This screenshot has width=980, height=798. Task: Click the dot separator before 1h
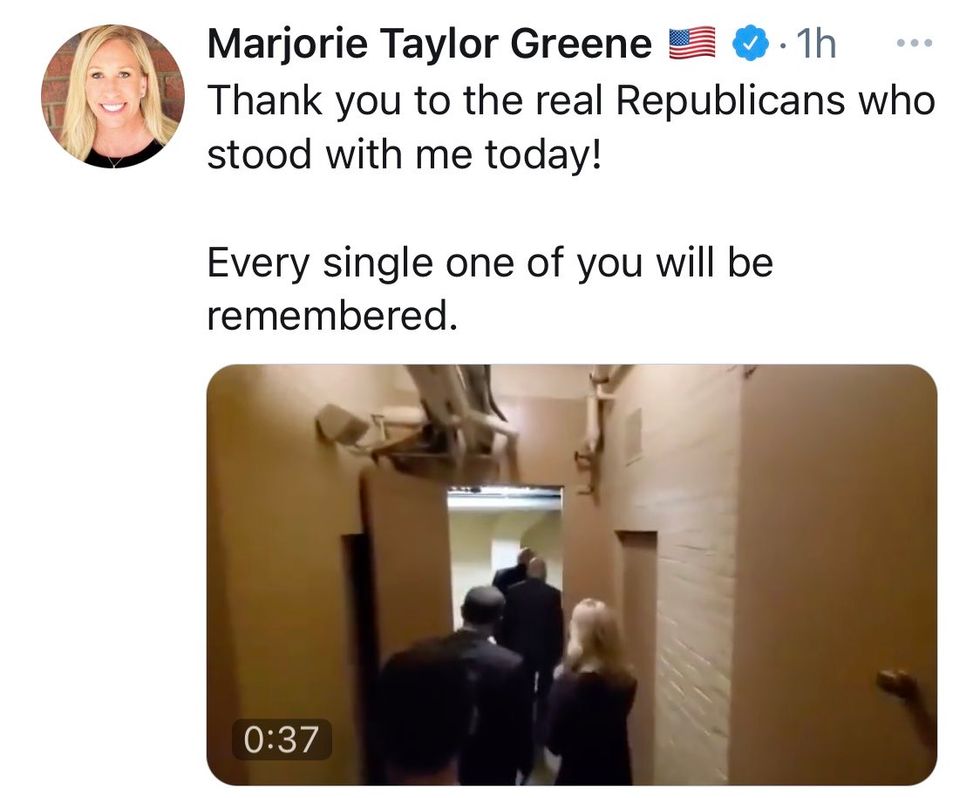781,45
